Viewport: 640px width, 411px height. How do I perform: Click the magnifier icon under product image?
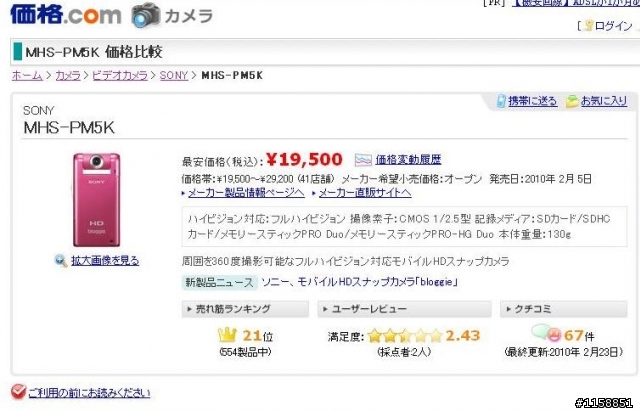tap(61, 260)
